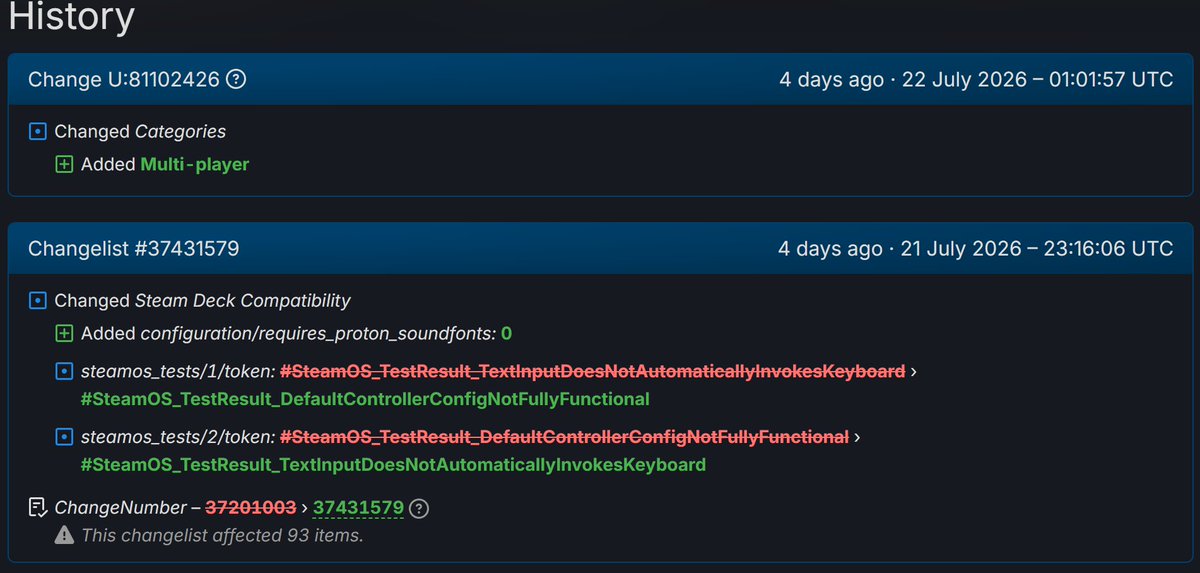The image size is (1200, 573).
Task: Click the History heading
Action: (x=71, y=16)
